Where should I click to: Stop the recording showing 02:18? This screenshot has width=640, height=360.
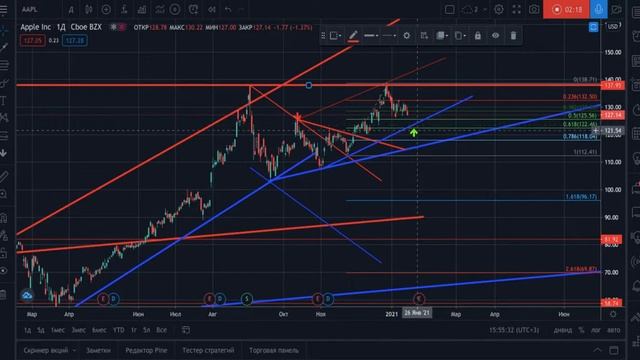pos(566,9)
